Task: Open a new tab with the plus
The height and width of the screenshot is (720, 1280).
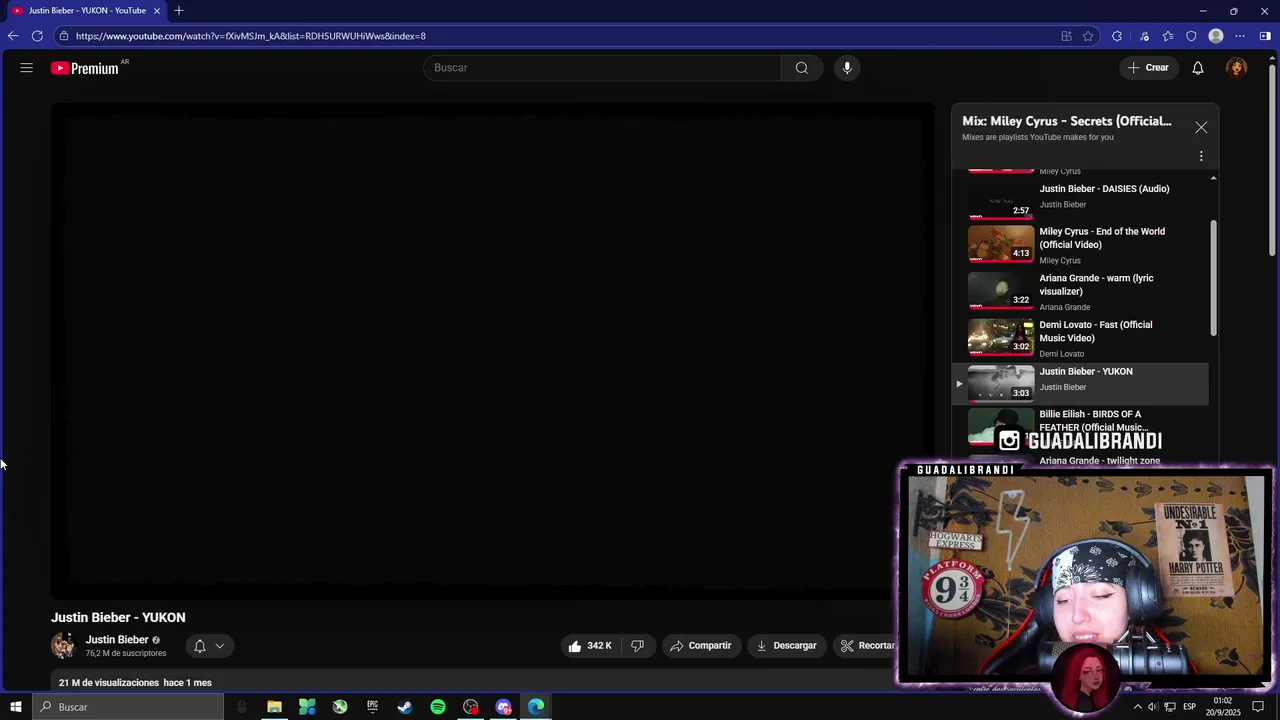Action: click(x=179, y=11)
